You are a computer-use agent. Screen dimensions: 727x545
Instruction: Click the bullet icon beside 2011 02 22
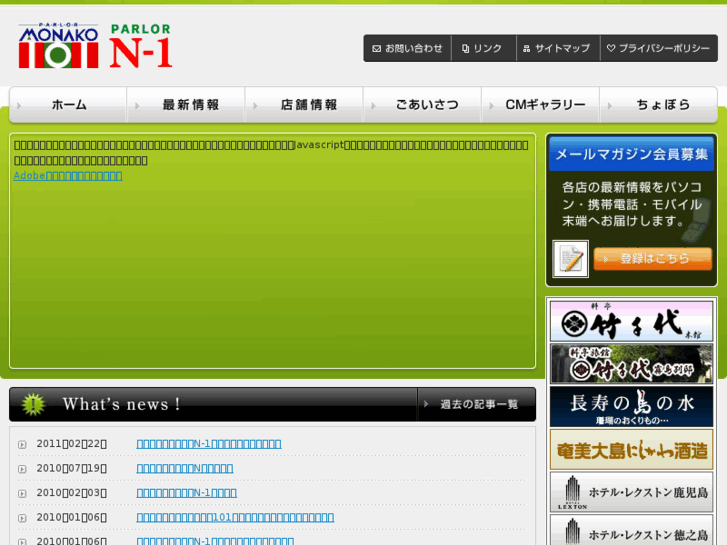tap(22, 444)
